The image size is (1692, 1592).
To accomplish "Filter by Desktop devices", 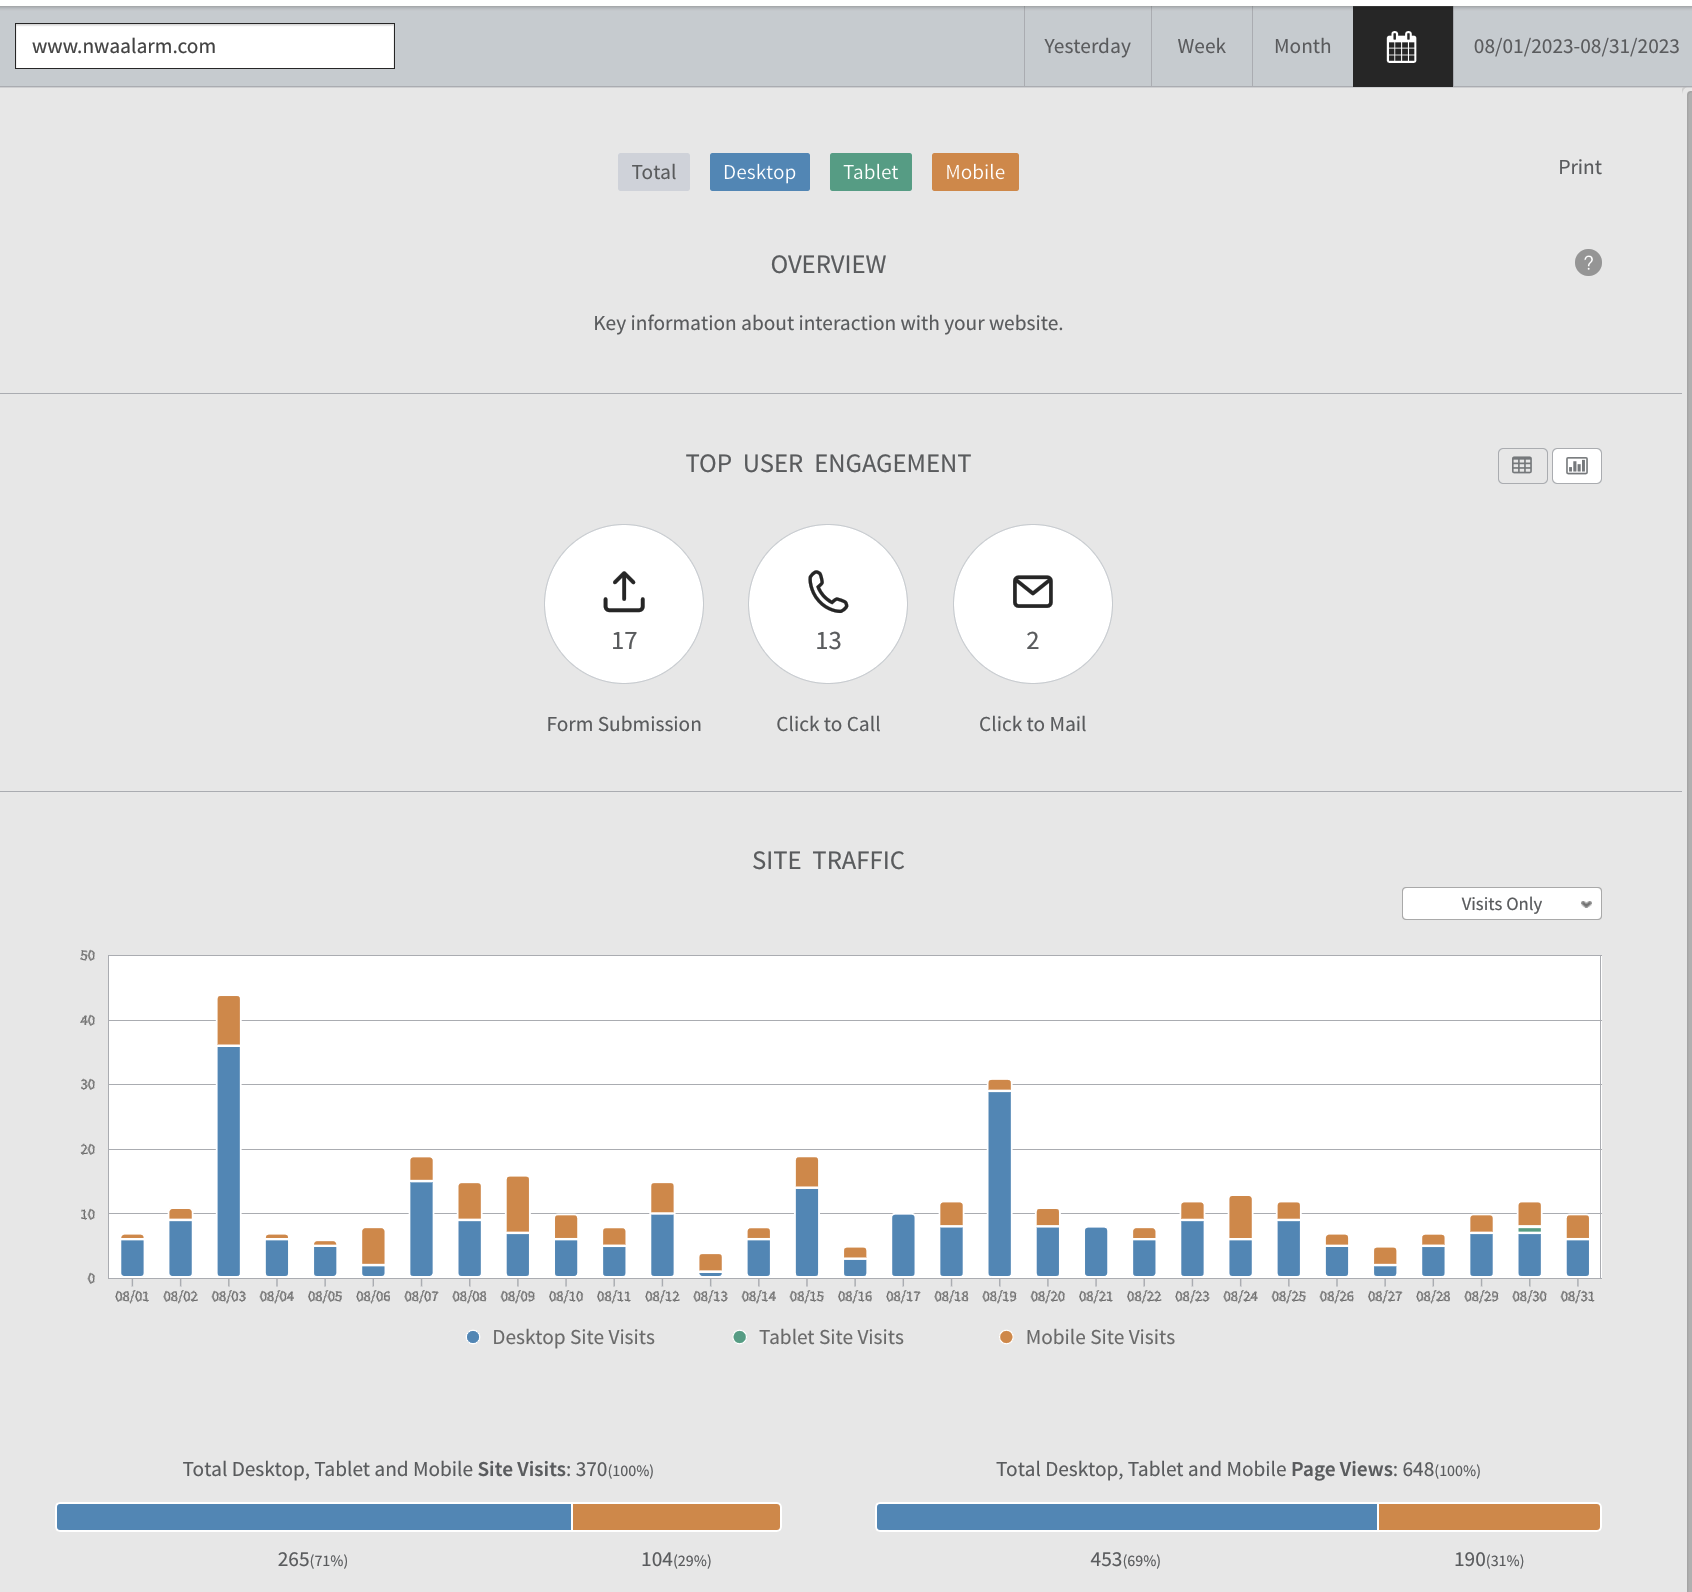I will pos(759,172).
